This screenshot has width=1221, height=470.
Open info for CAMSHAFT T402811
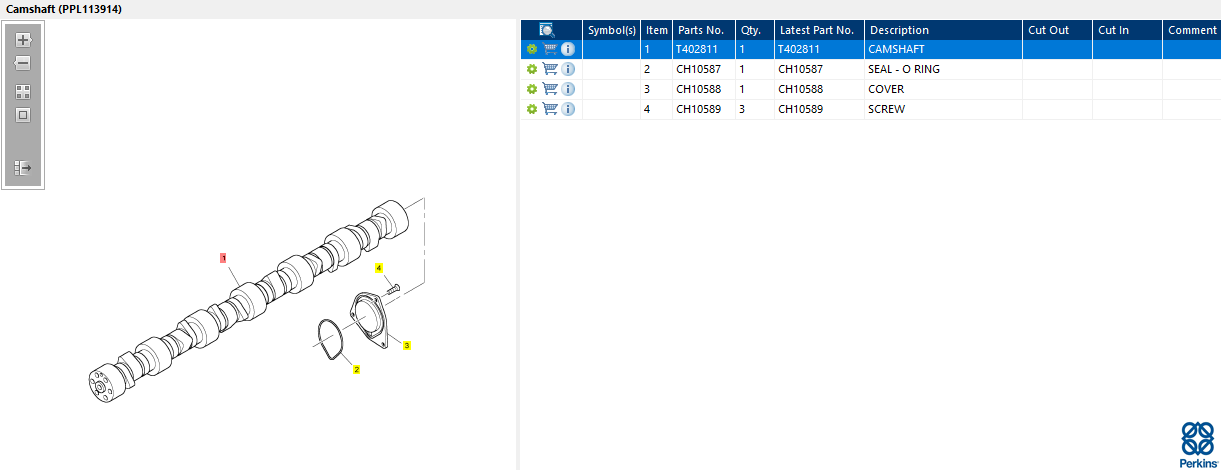pyautogui.click(x=568, y=49)
